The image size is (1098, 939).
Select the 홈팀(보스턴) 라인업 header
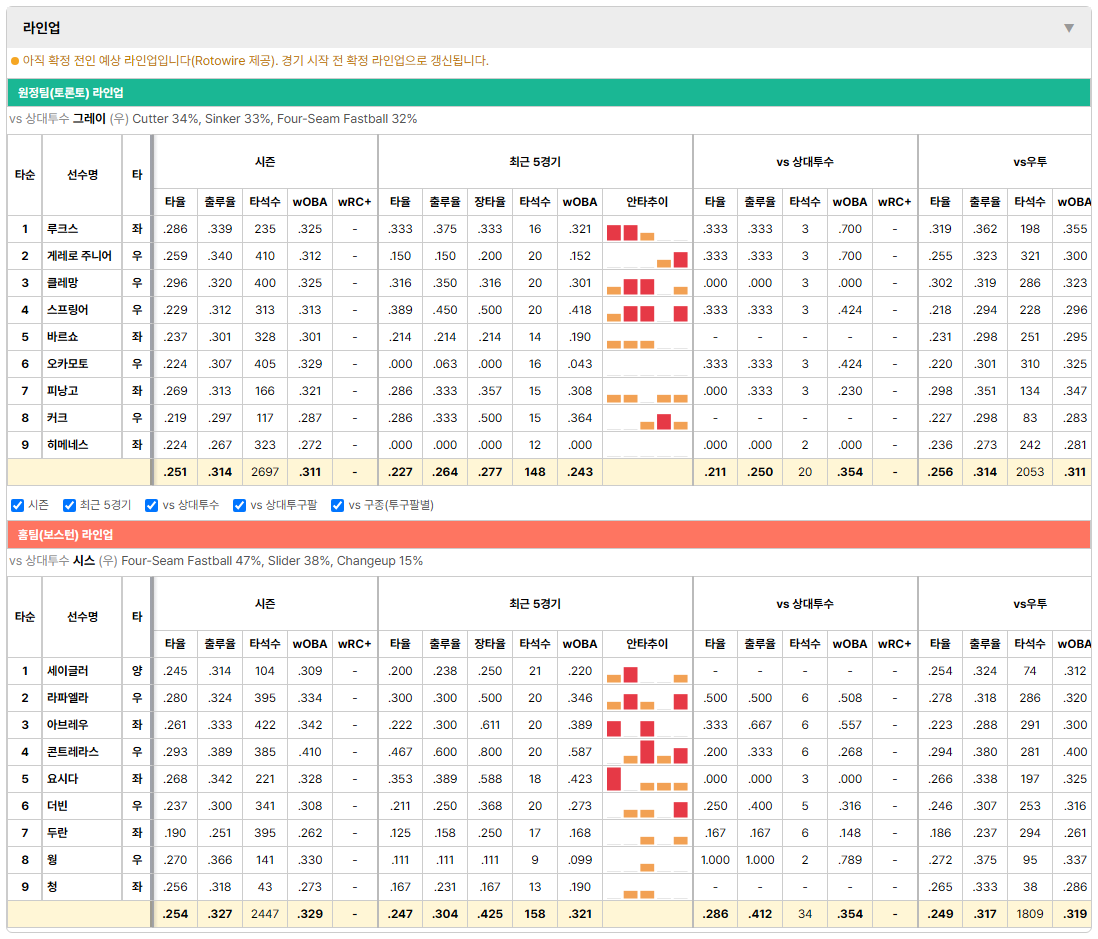(549, 534)
